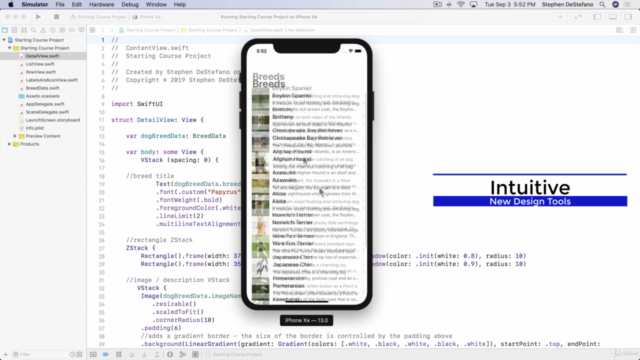Expand the Preview Content folder
Image resolution: width=640 pixels, height=360 pixels.
click(15, 136)
